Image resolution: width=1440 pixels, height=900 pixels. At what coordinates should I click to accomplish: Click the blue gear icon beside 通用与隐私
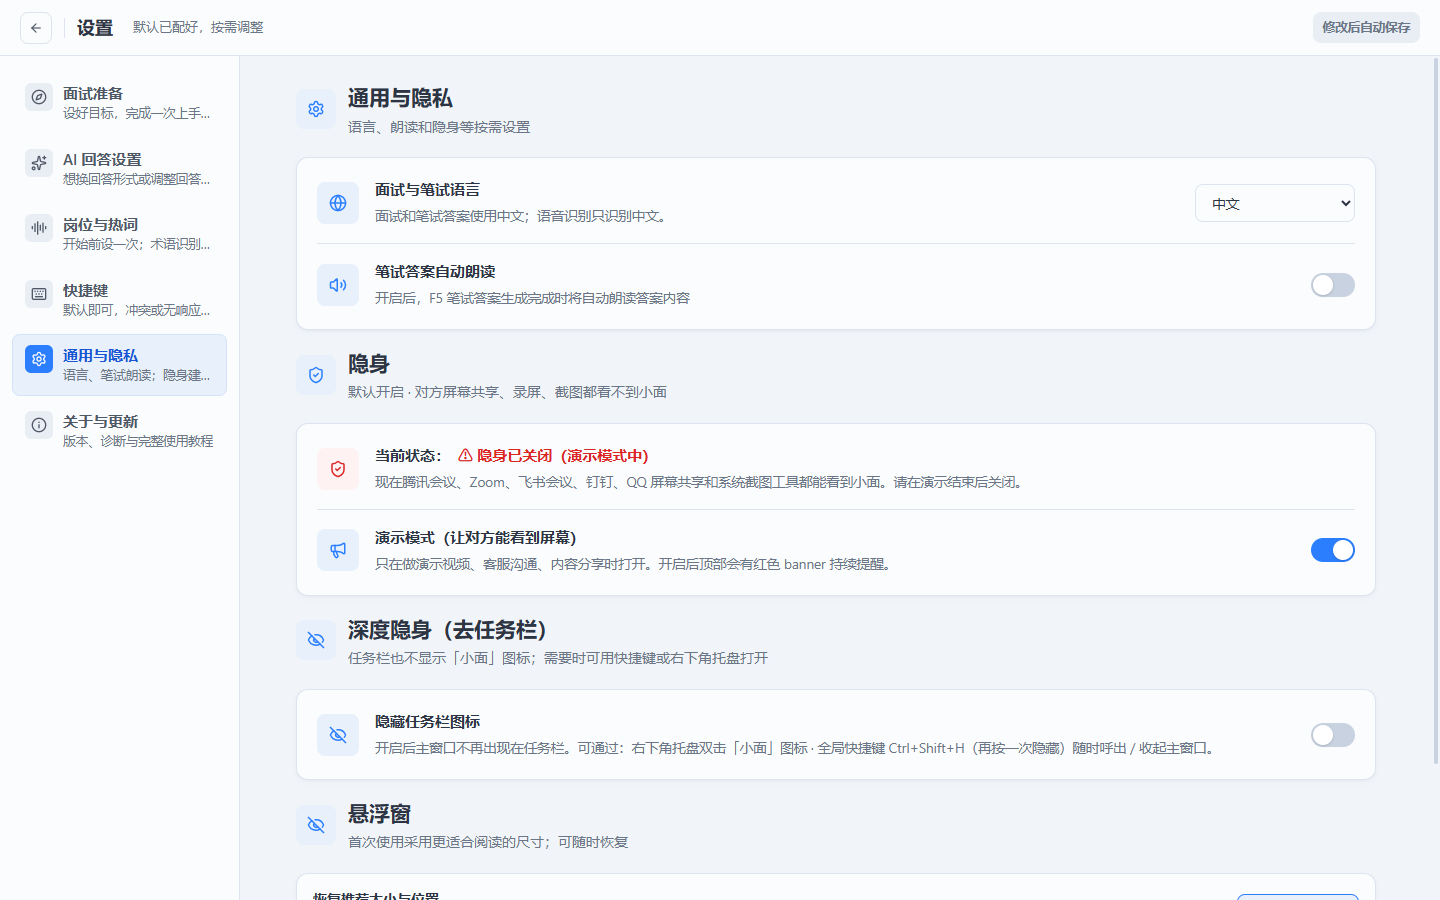pyautogui.click(x=39, y=359)
